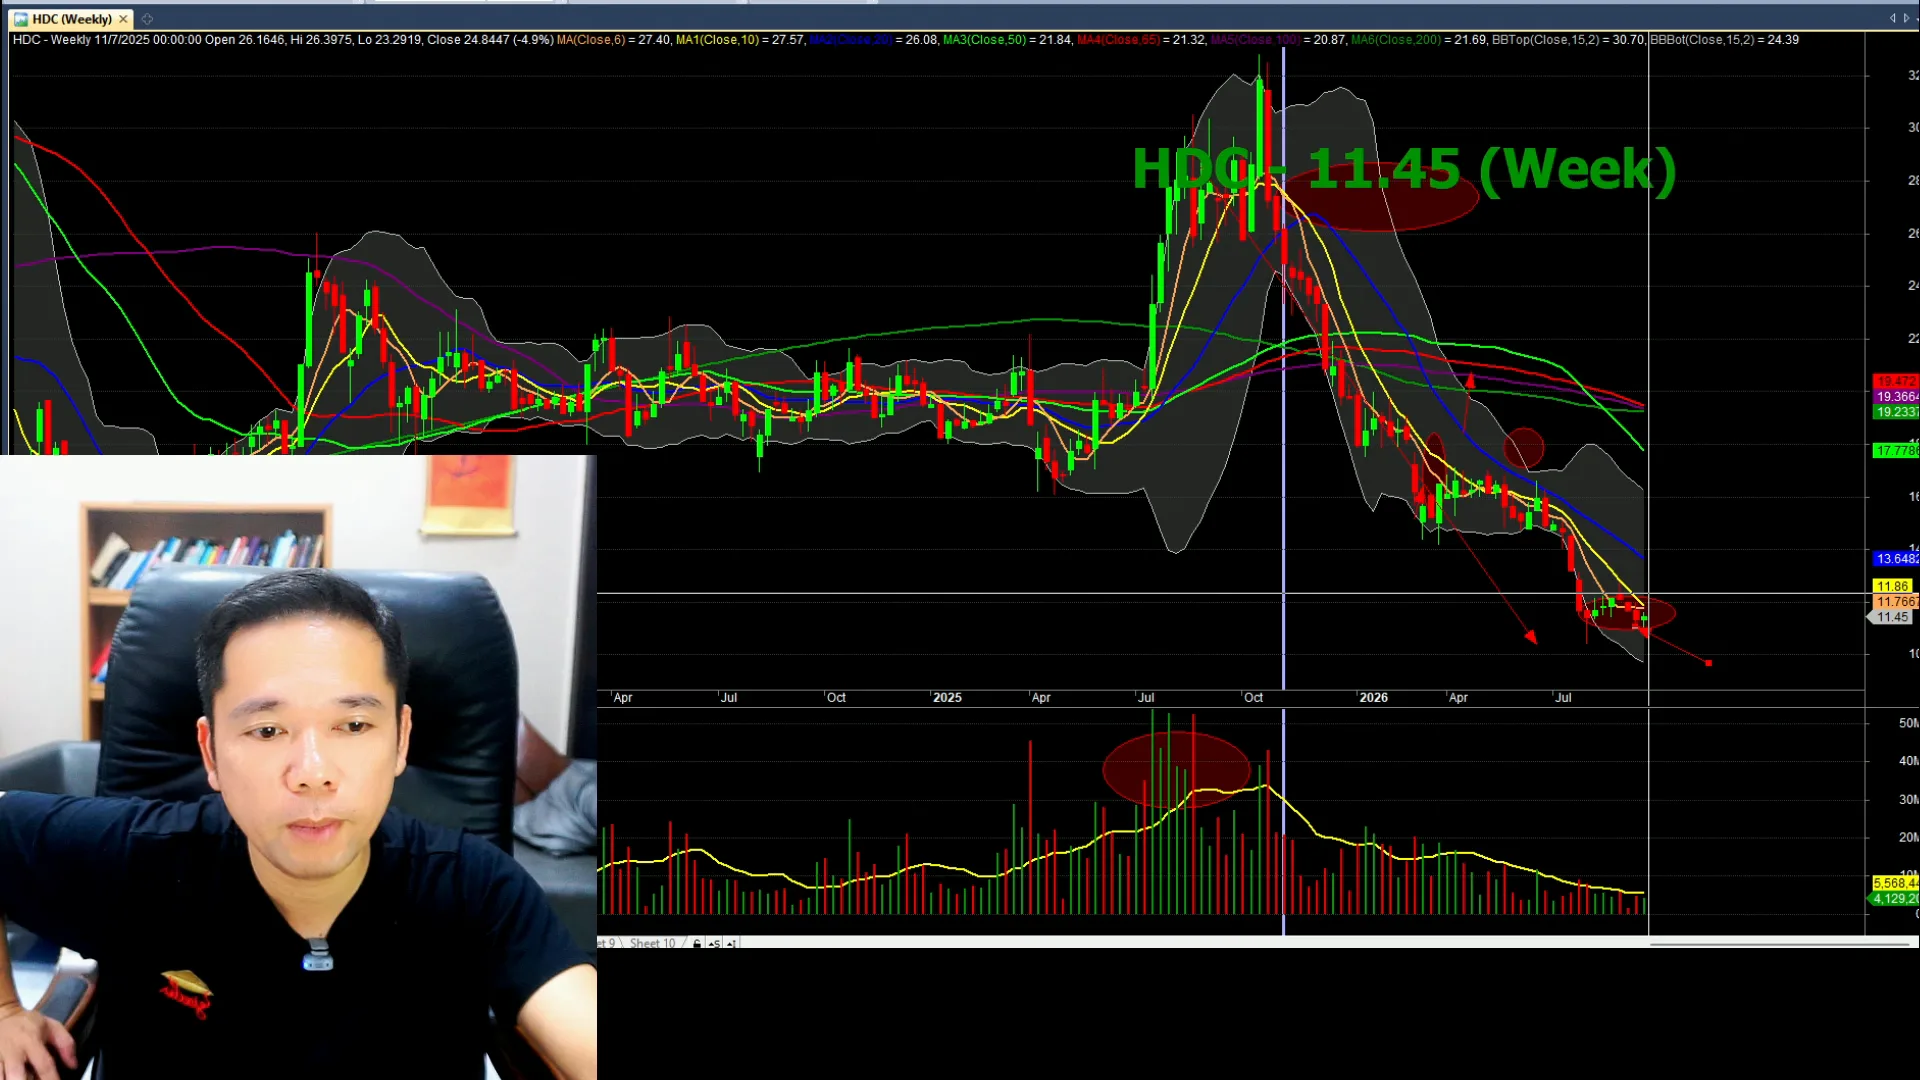
Task: Click the yellow 11.86 price axis label
Action: pyautogui.click(x=1892, y=586)
